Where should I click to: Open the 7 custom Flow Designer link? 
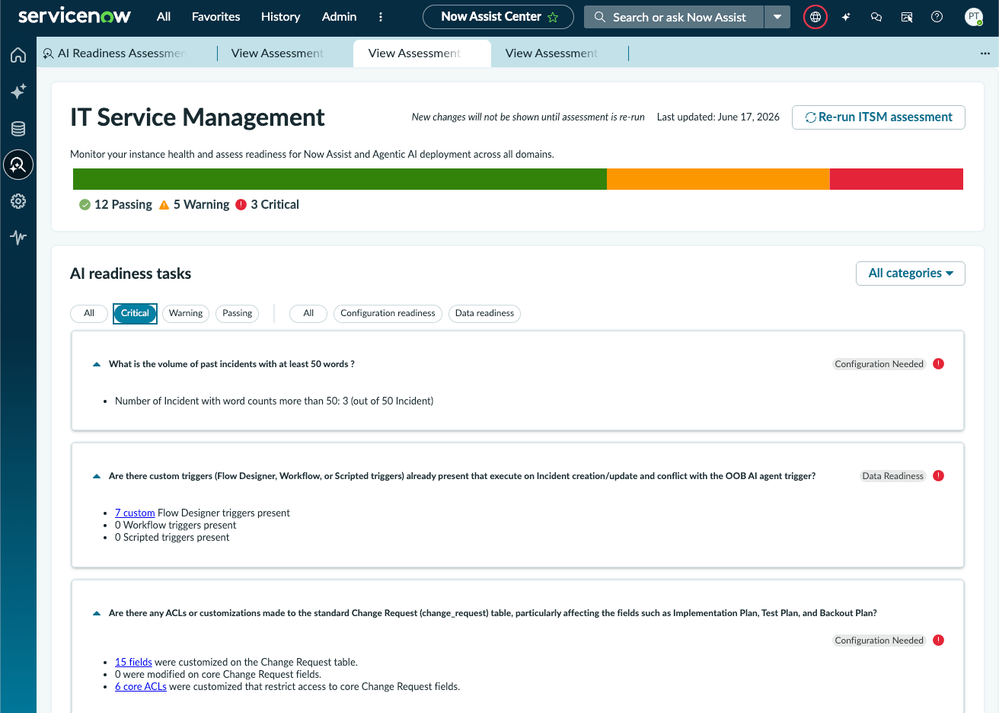click(135, 513)
